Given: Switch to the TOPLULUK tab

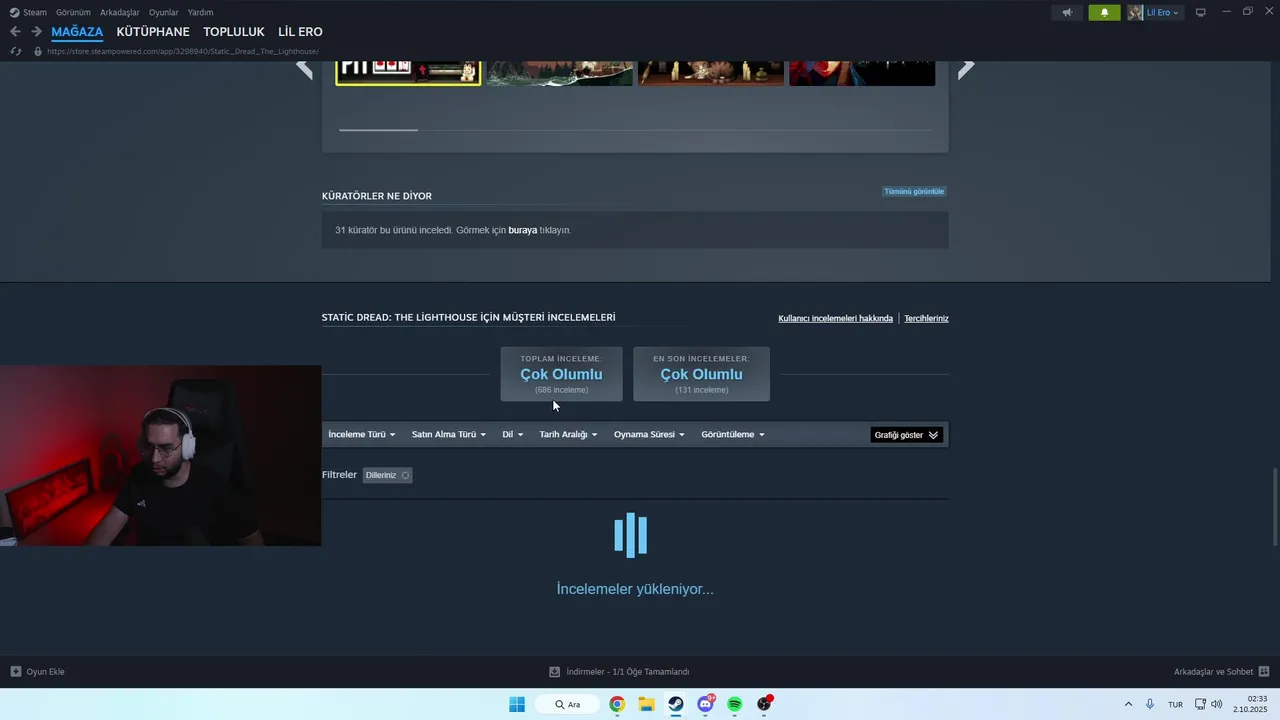Looking at the screenshot, I should (234, 32).
